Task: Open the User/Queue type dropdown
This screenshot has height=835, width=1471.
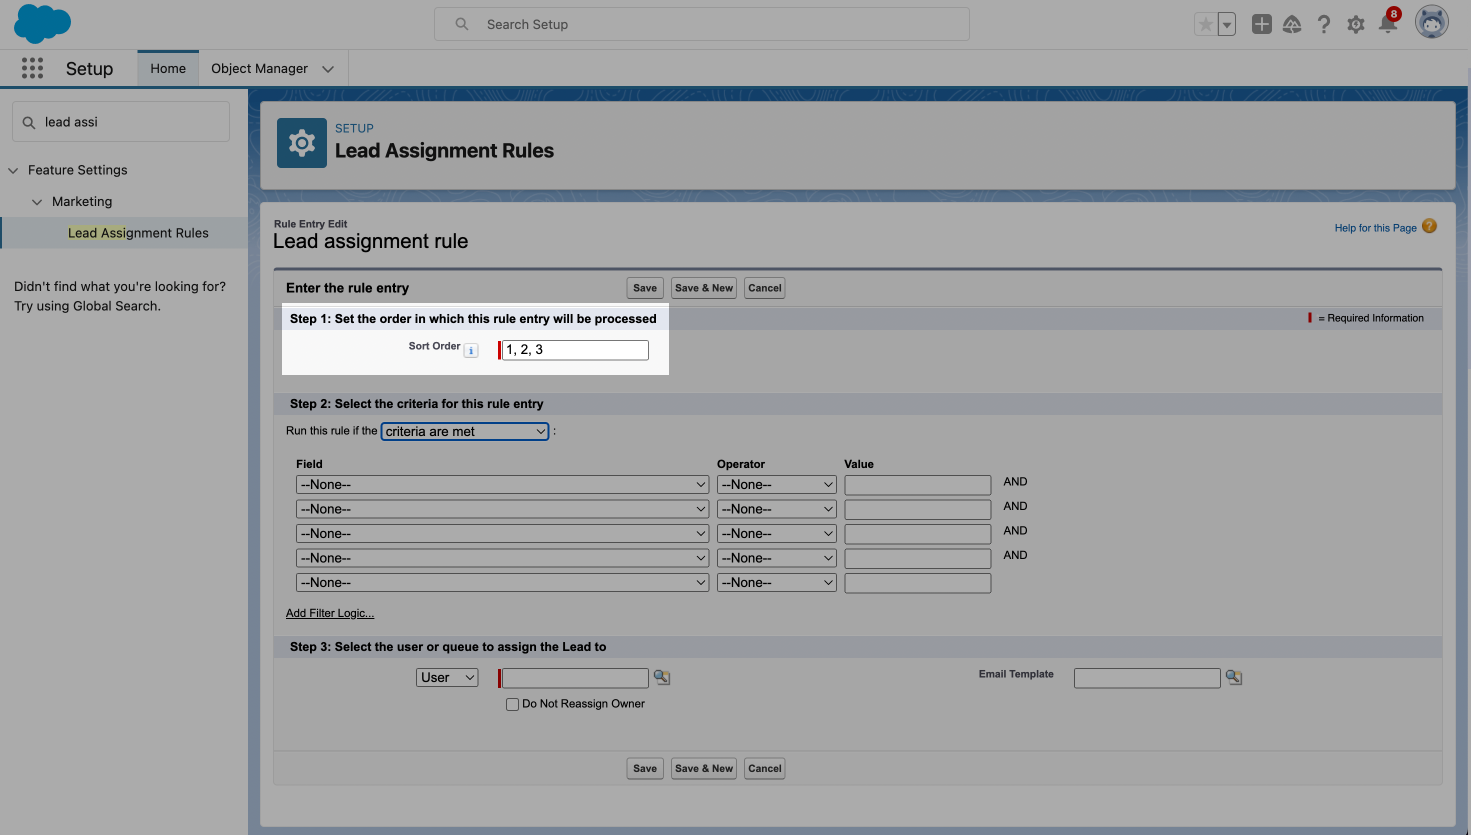Action: (447, 677)
